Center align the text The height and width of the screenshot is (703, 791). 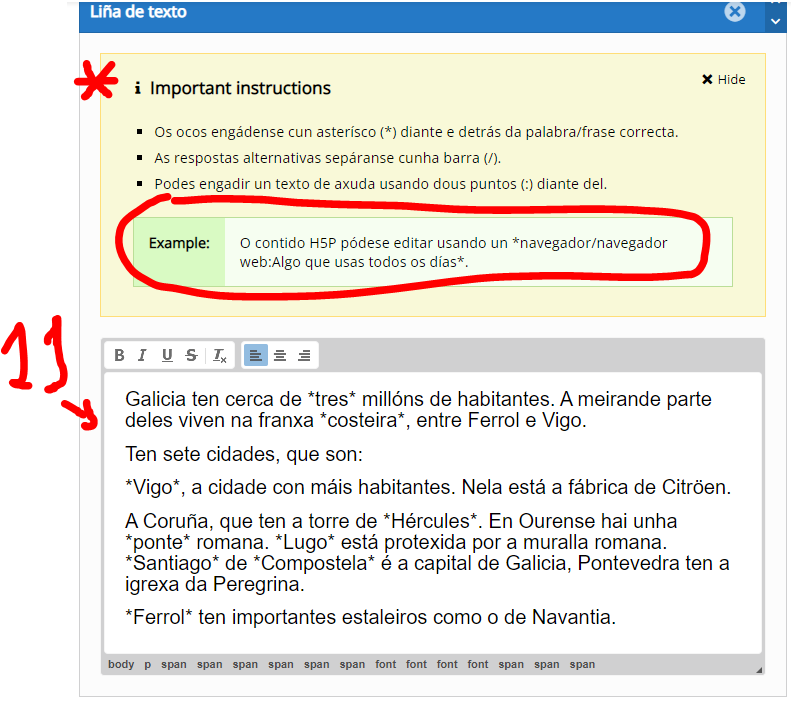click(x=280, y=355)
